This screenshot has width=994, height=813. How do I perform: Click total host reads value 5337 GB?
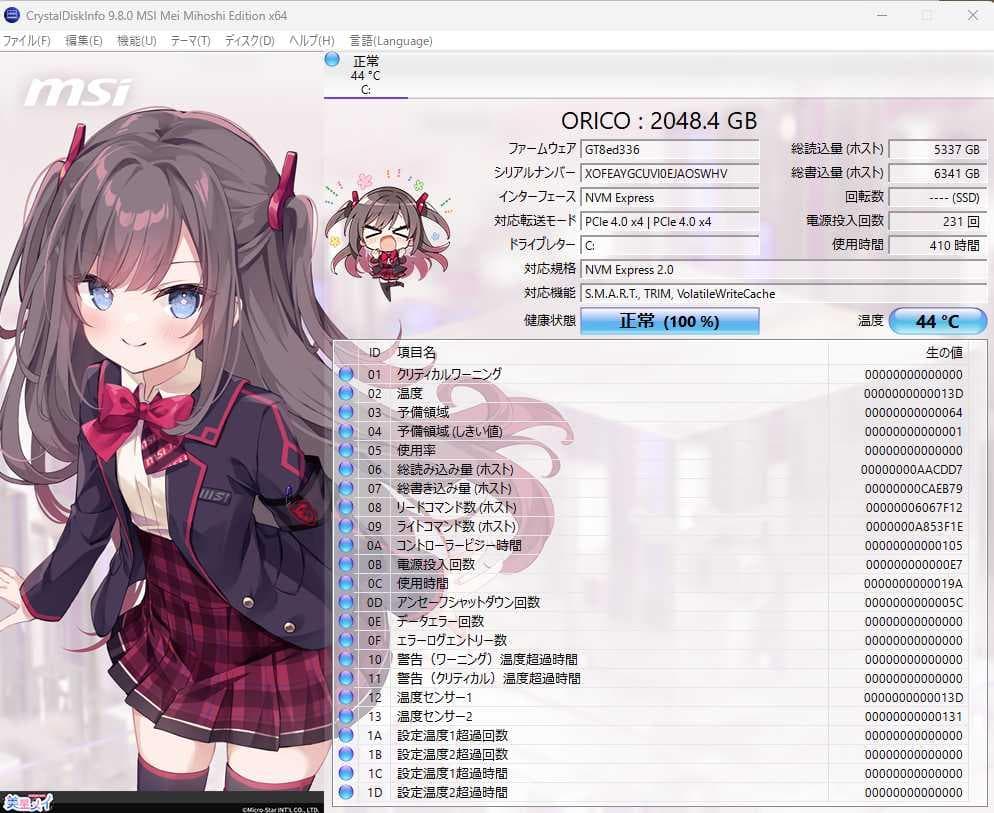[938, 150]
